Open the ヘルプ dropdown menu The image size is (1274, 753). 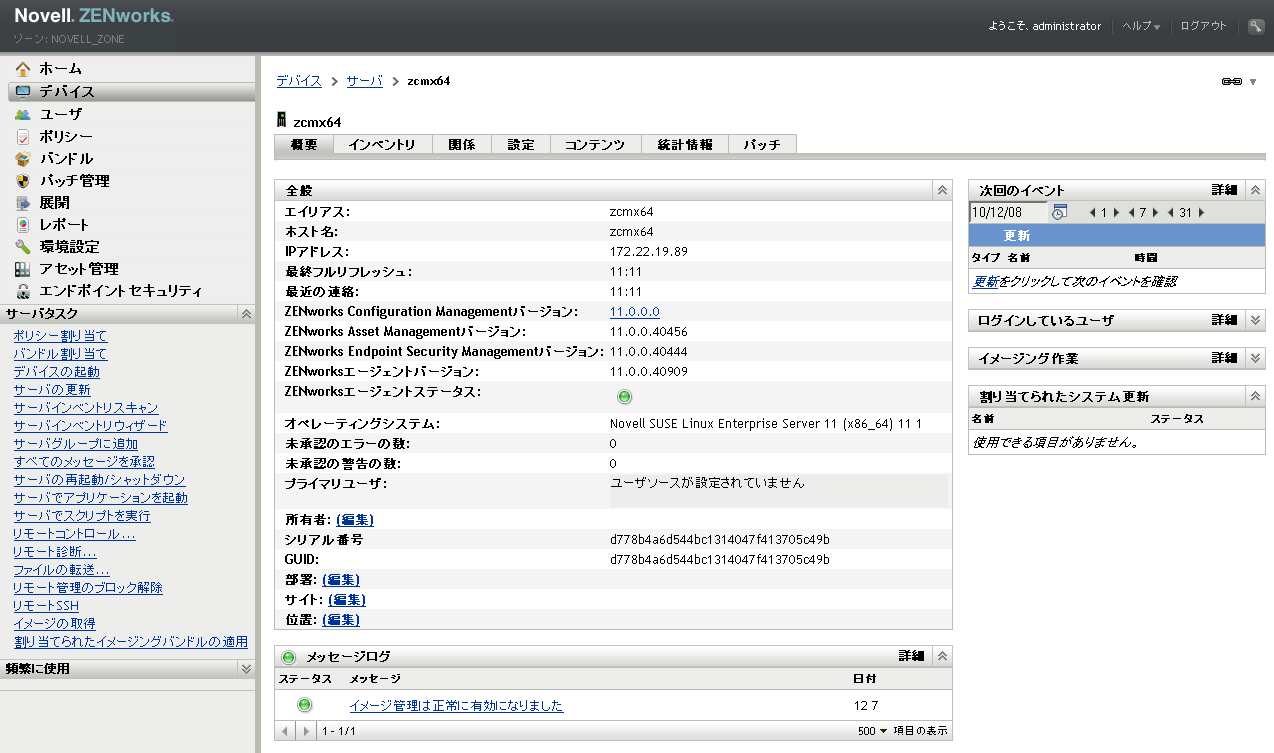click(1141, 27)
